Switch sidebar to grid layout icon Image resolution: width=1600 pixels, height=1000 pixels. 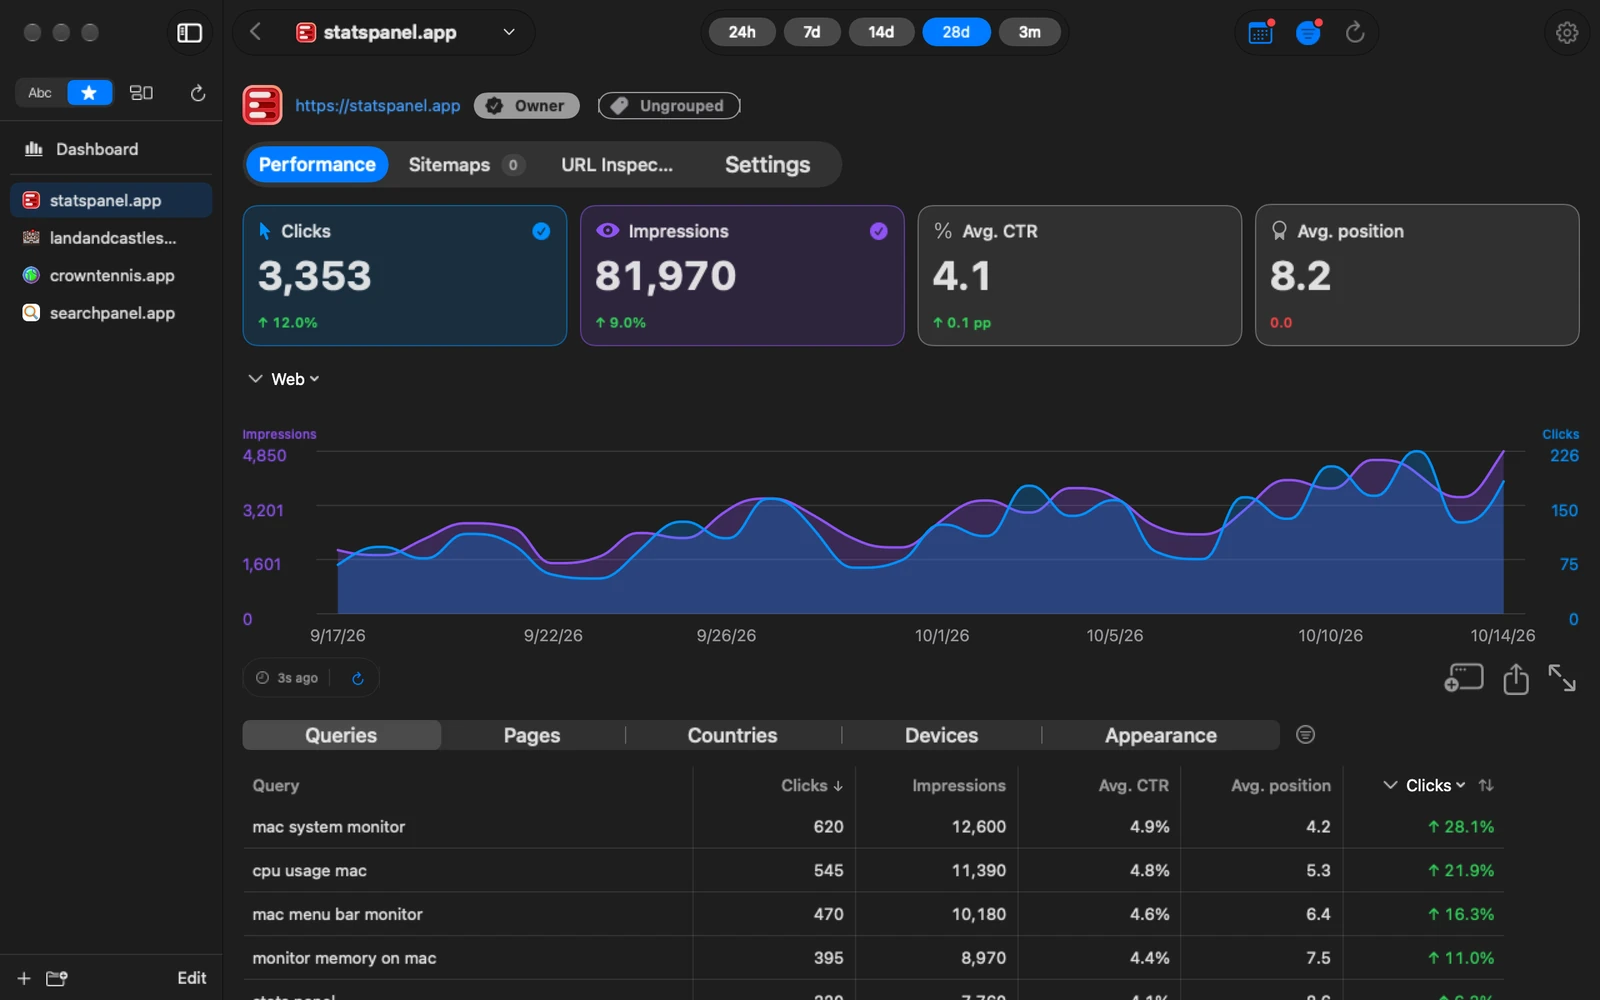tap(142, 93)
